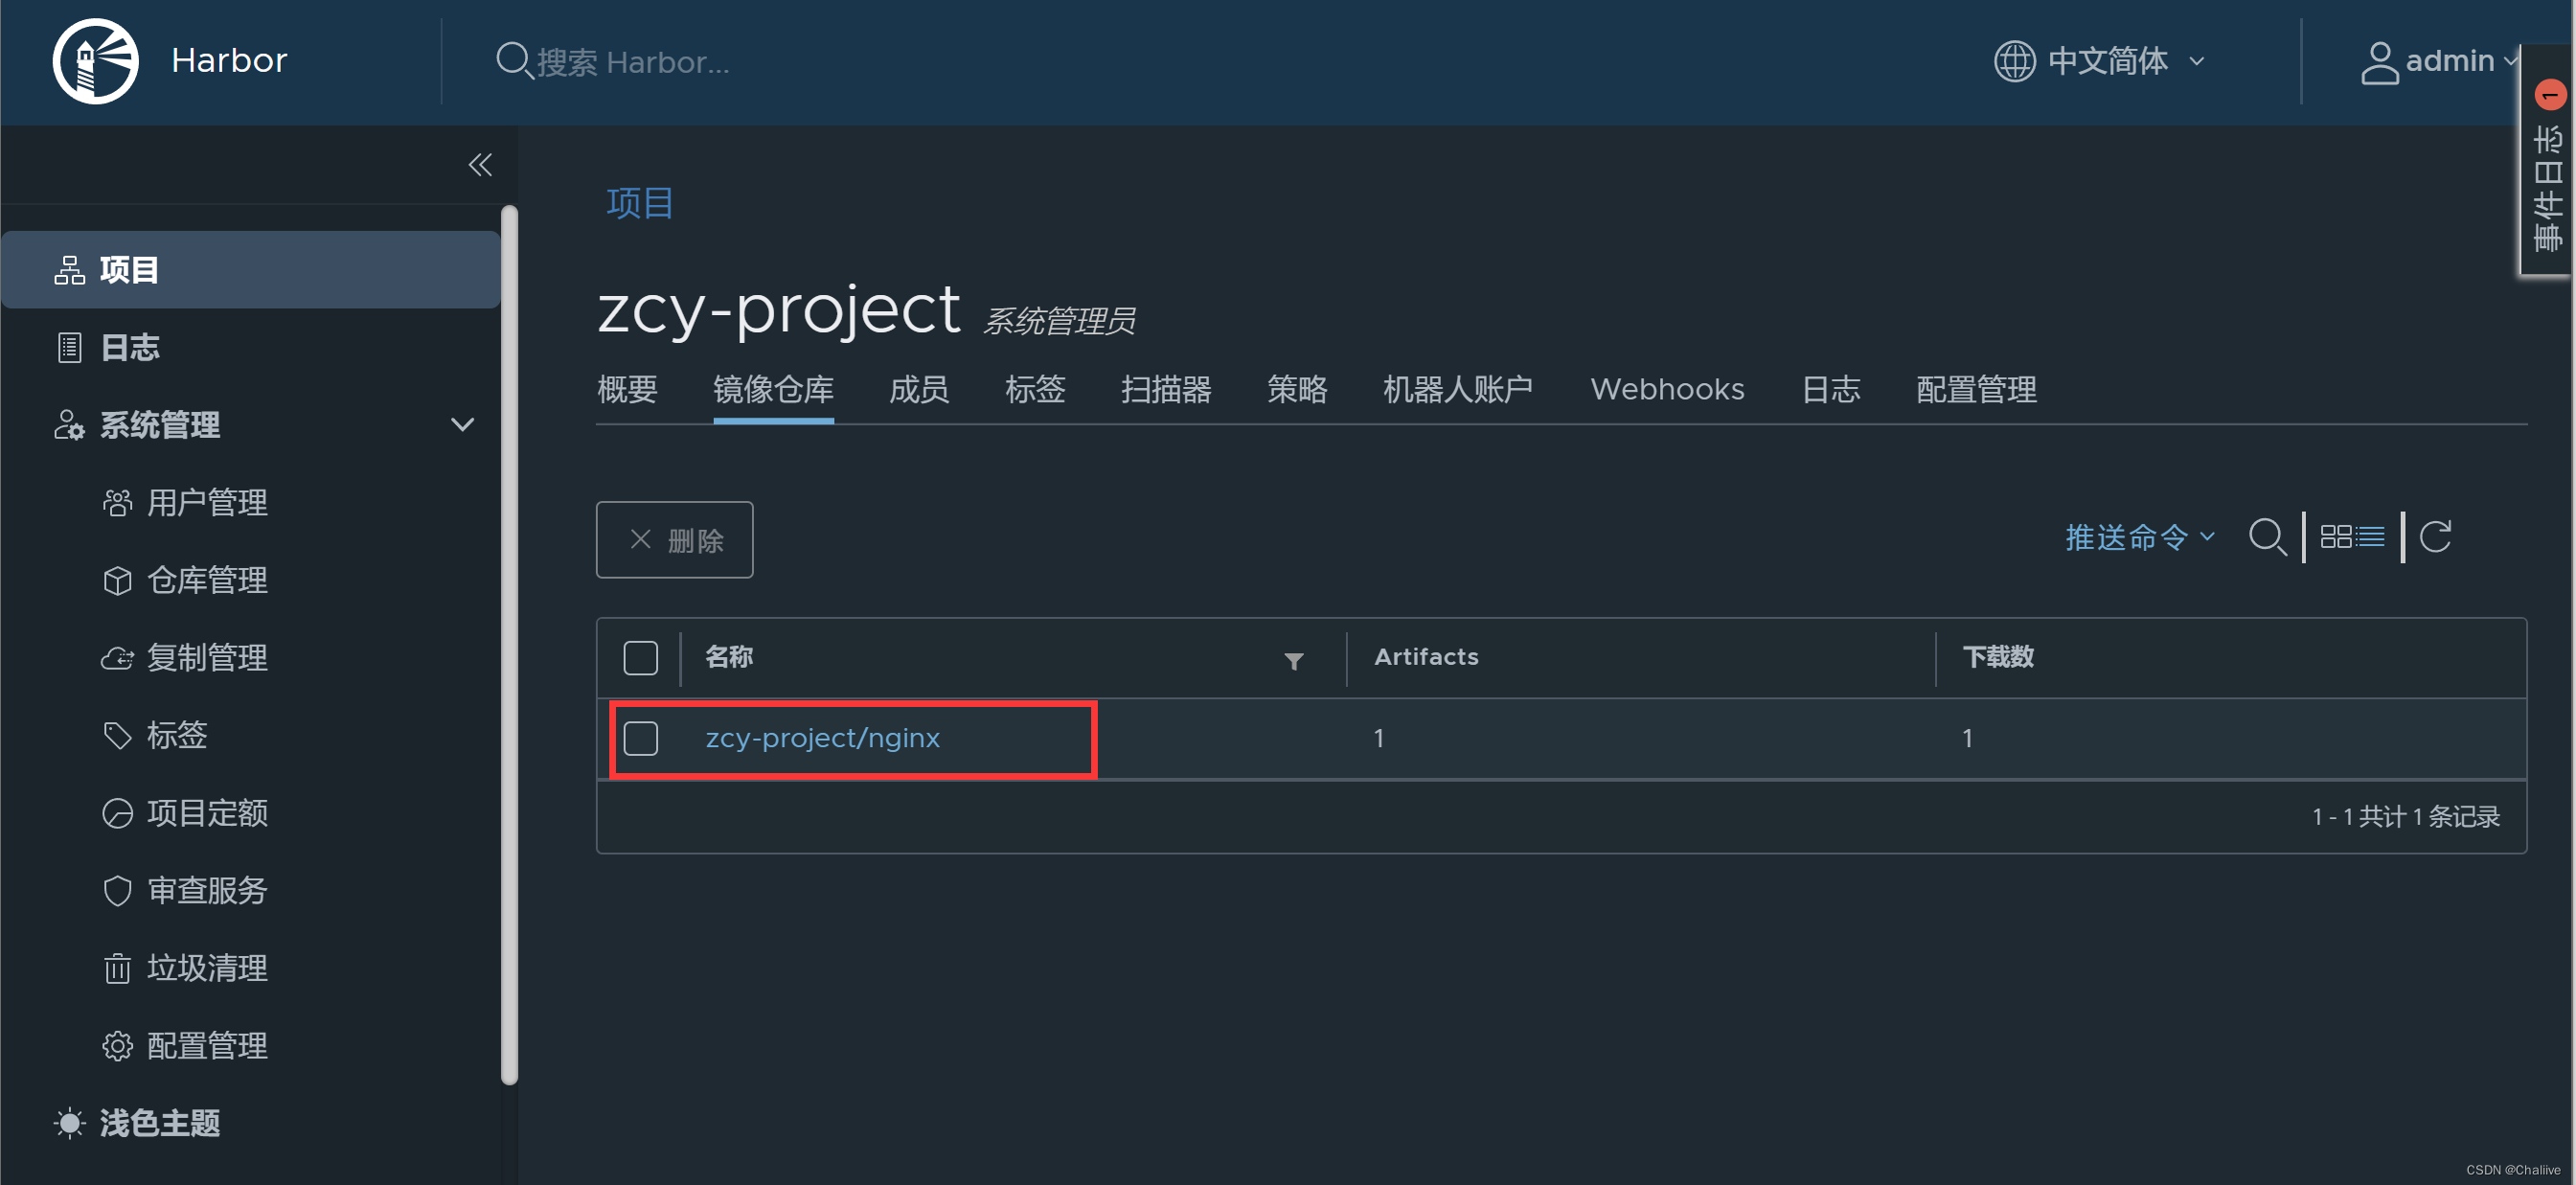Image resolution: width=2576 pixels, height=1185 pixels.
Task: Open 项目 in the sidebar
Action: (x=251, y=270)
